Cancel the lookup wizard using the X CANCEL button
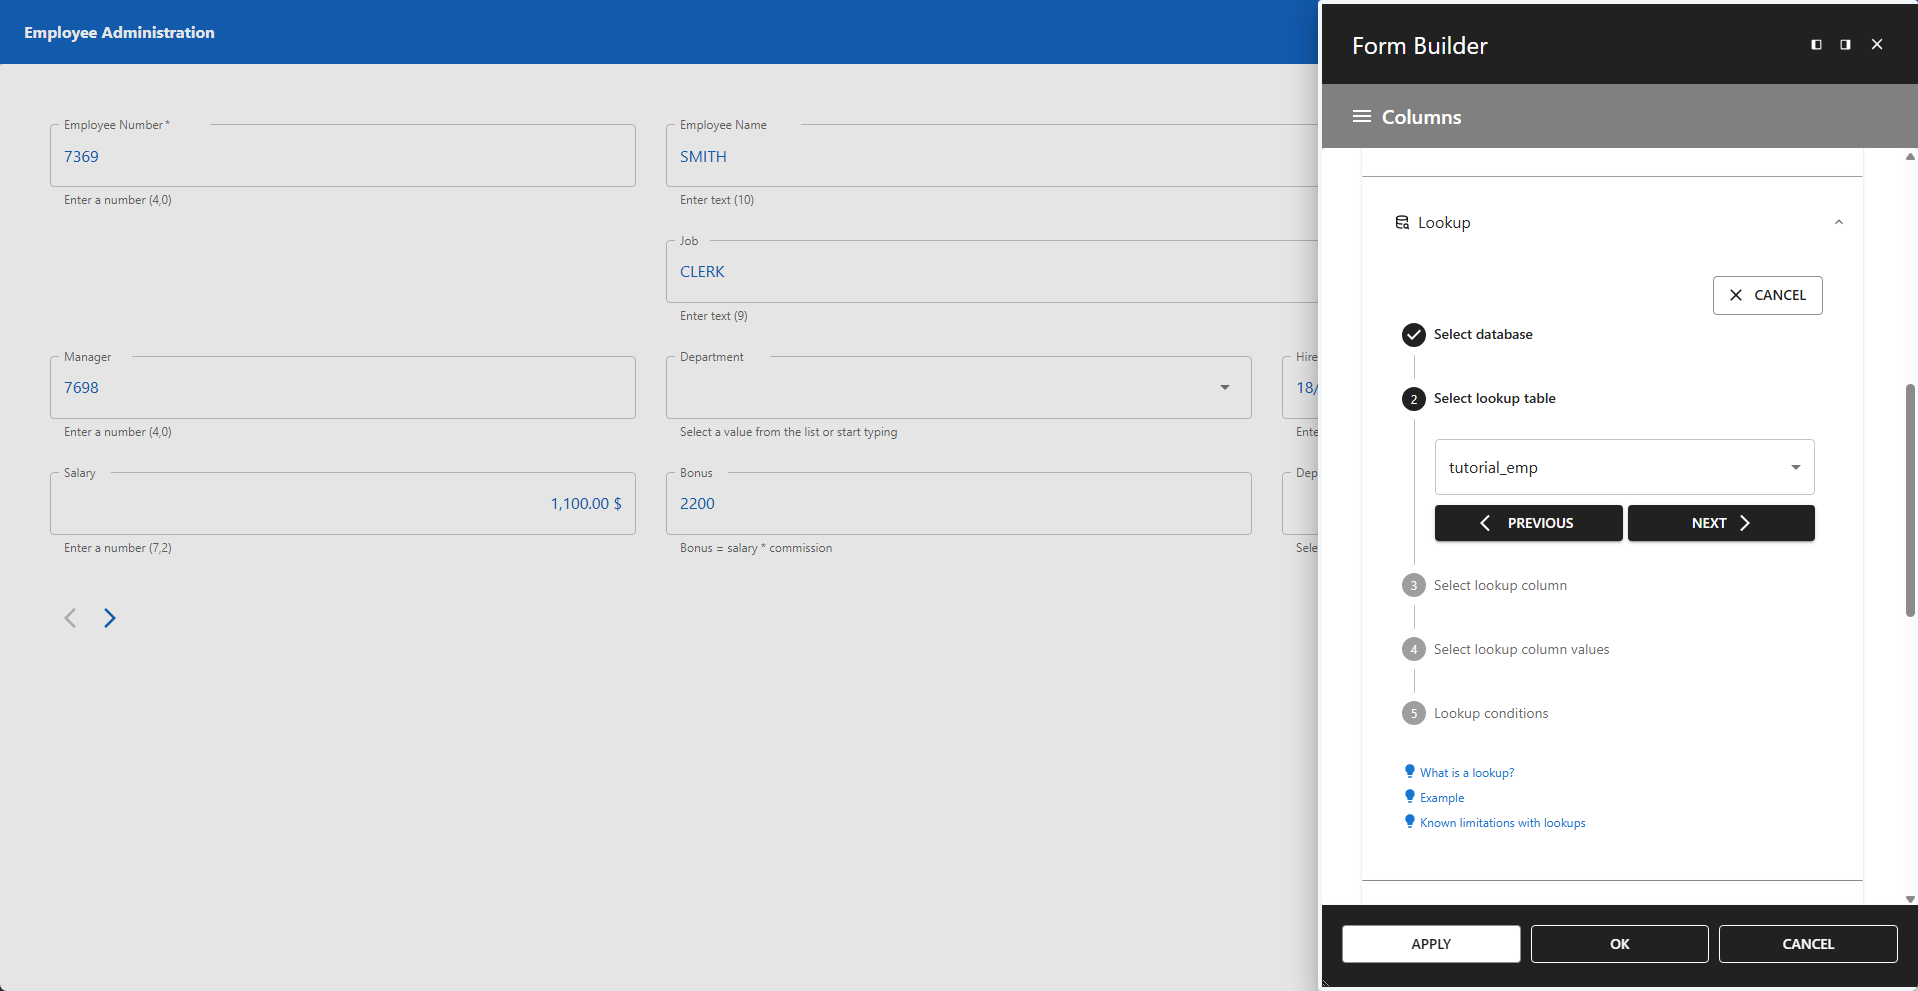The width and height of the screenshot is (1918, 991). click(1766, 295)
